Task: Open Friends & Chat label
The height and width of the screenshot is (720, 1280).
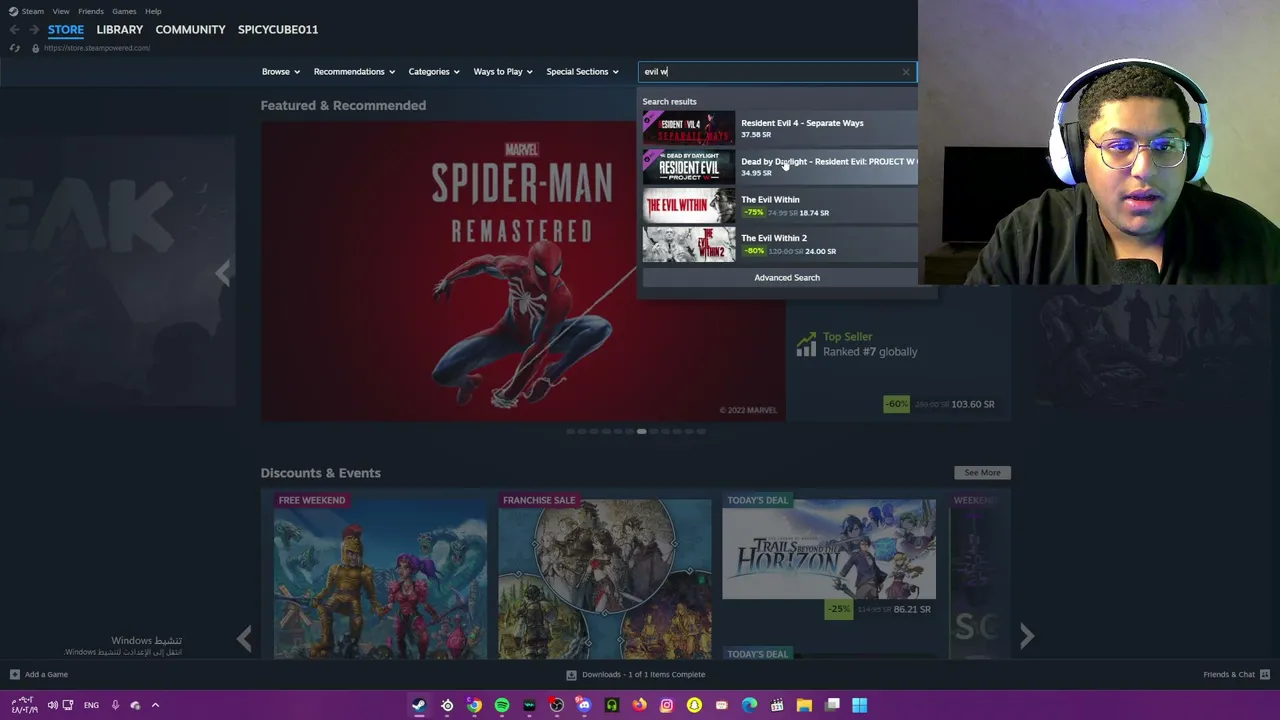Action: 1229,675
